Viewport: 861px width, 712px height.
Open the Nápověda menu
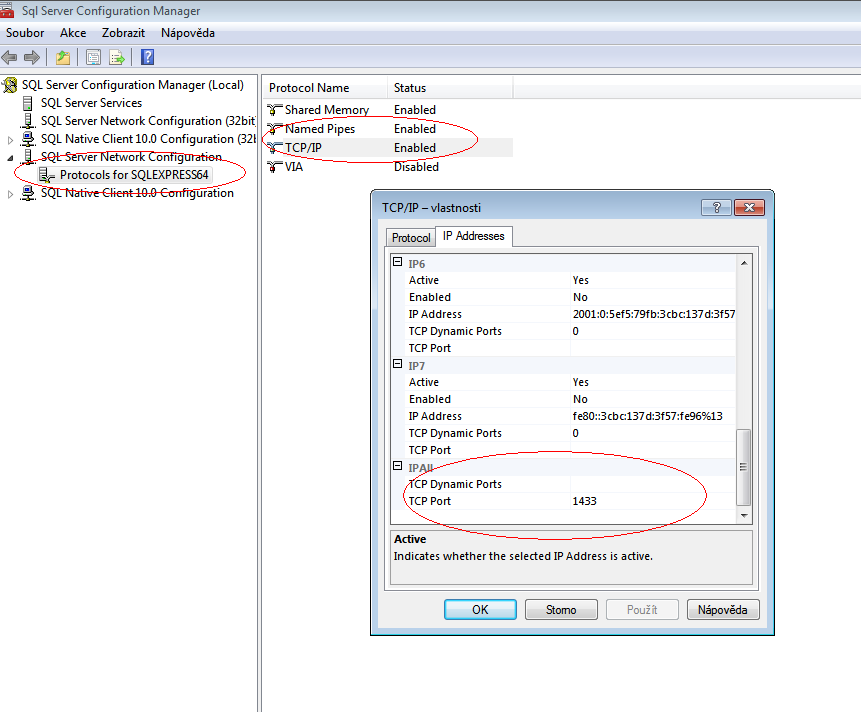click(188, 33)
